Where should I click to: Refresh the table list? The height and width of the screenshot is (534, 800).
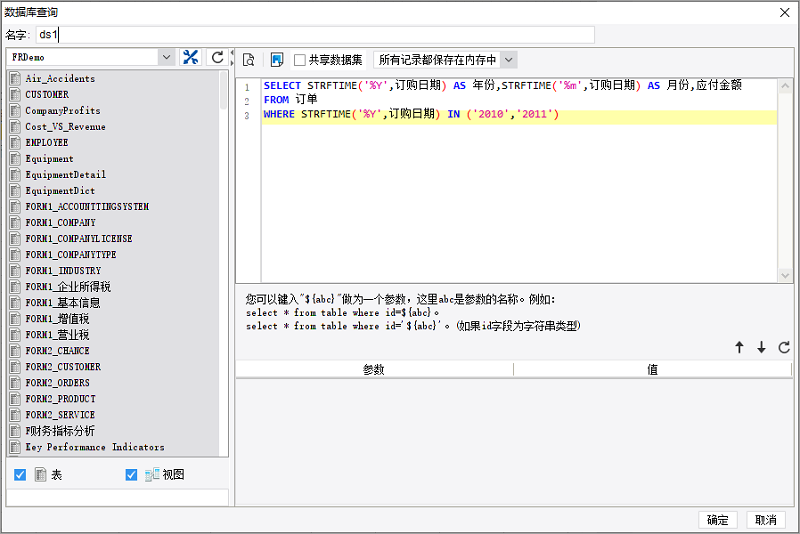(x=217, y=57)
